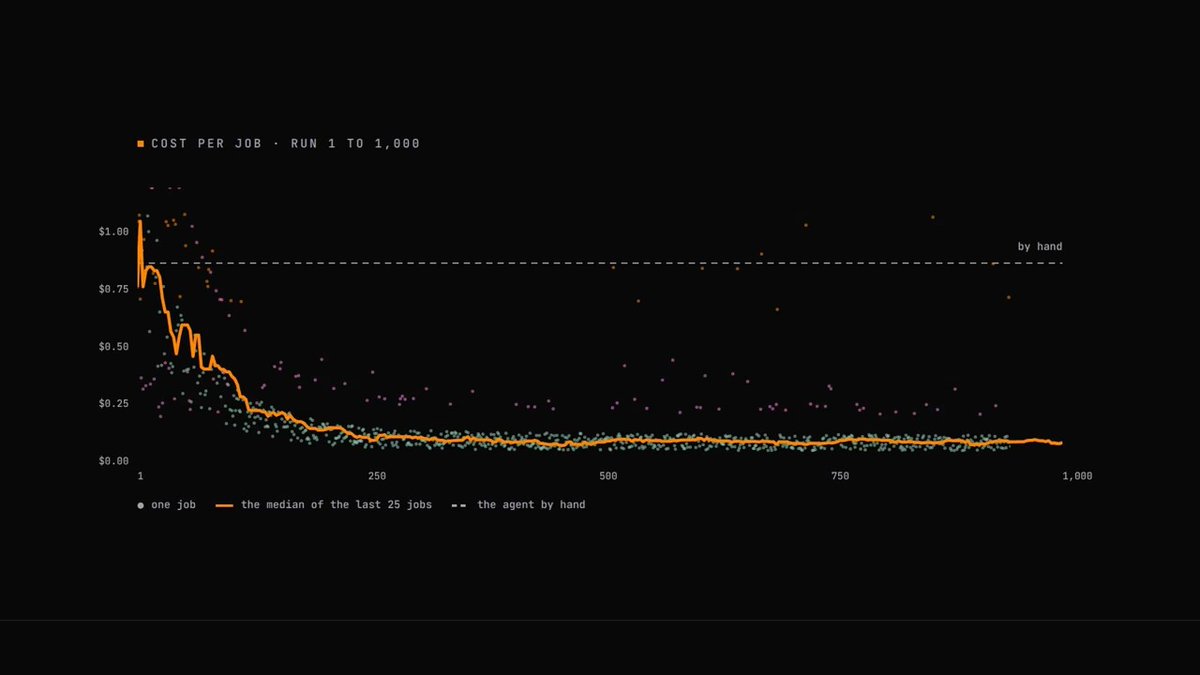Click the dashed line legend marker for agent by hand
The image size is (1200, 675).
tap(459, 506)
